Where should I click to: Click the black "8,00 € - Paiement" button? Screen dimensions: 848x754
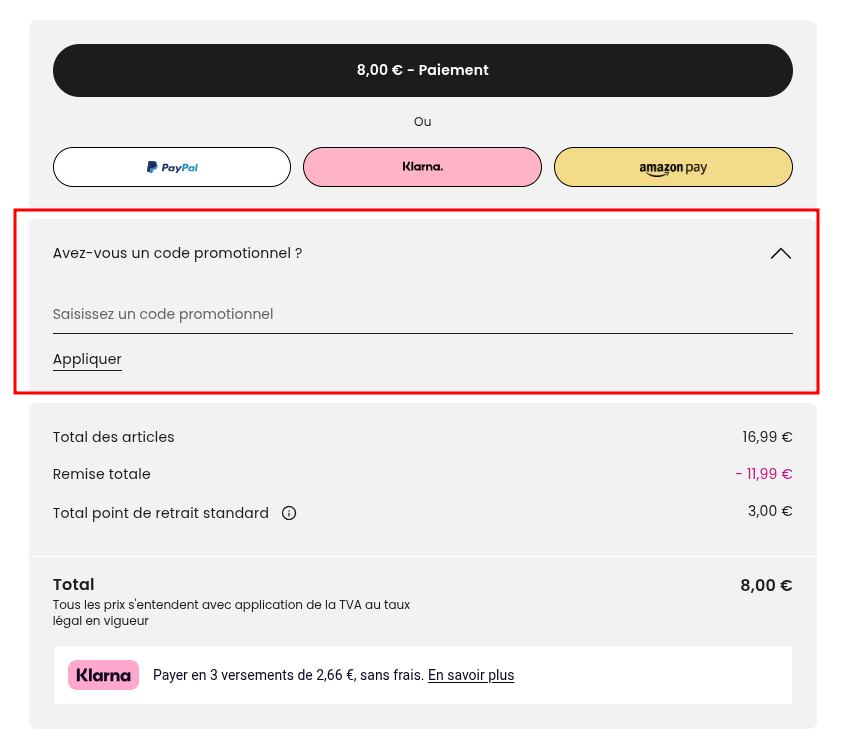tap(422, 70)
